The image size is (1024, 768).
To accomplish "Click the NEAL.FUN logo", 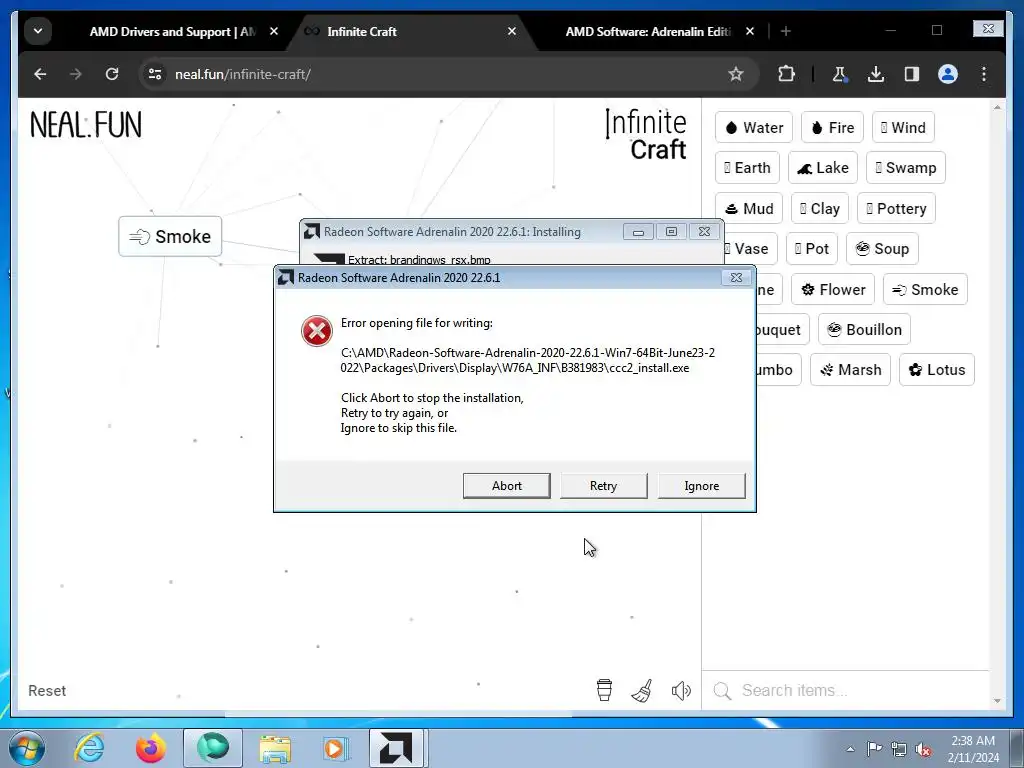I will tap(86, 125).
